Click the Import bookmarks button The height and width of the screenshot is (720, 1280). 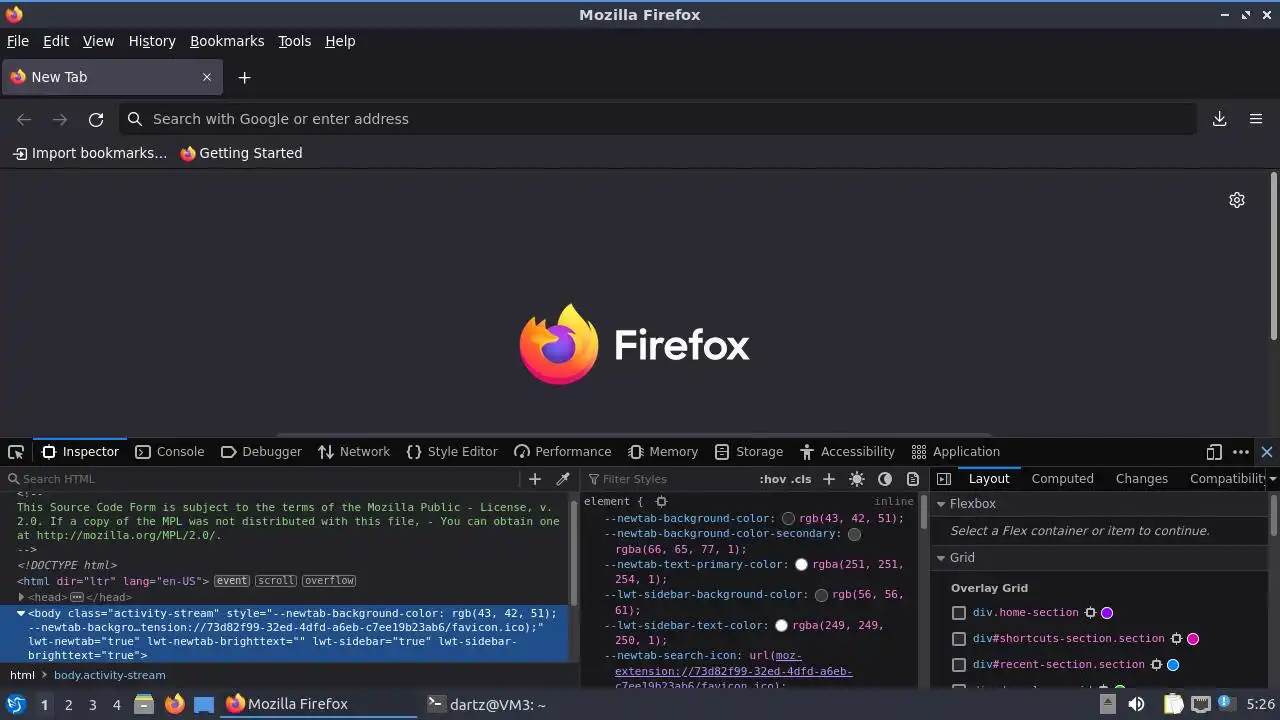click(90, 153)
